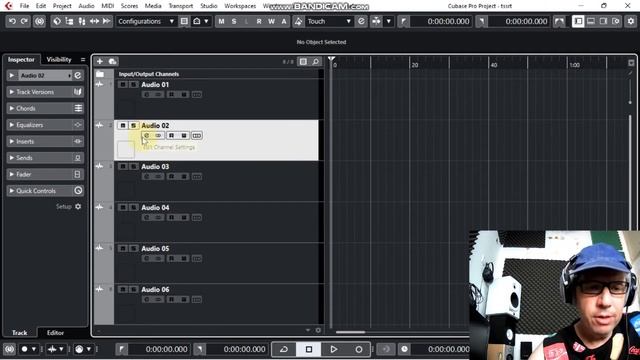Toggle the right zone visibility button
Viewport: 640px width, 360px height.
point(603,21)
